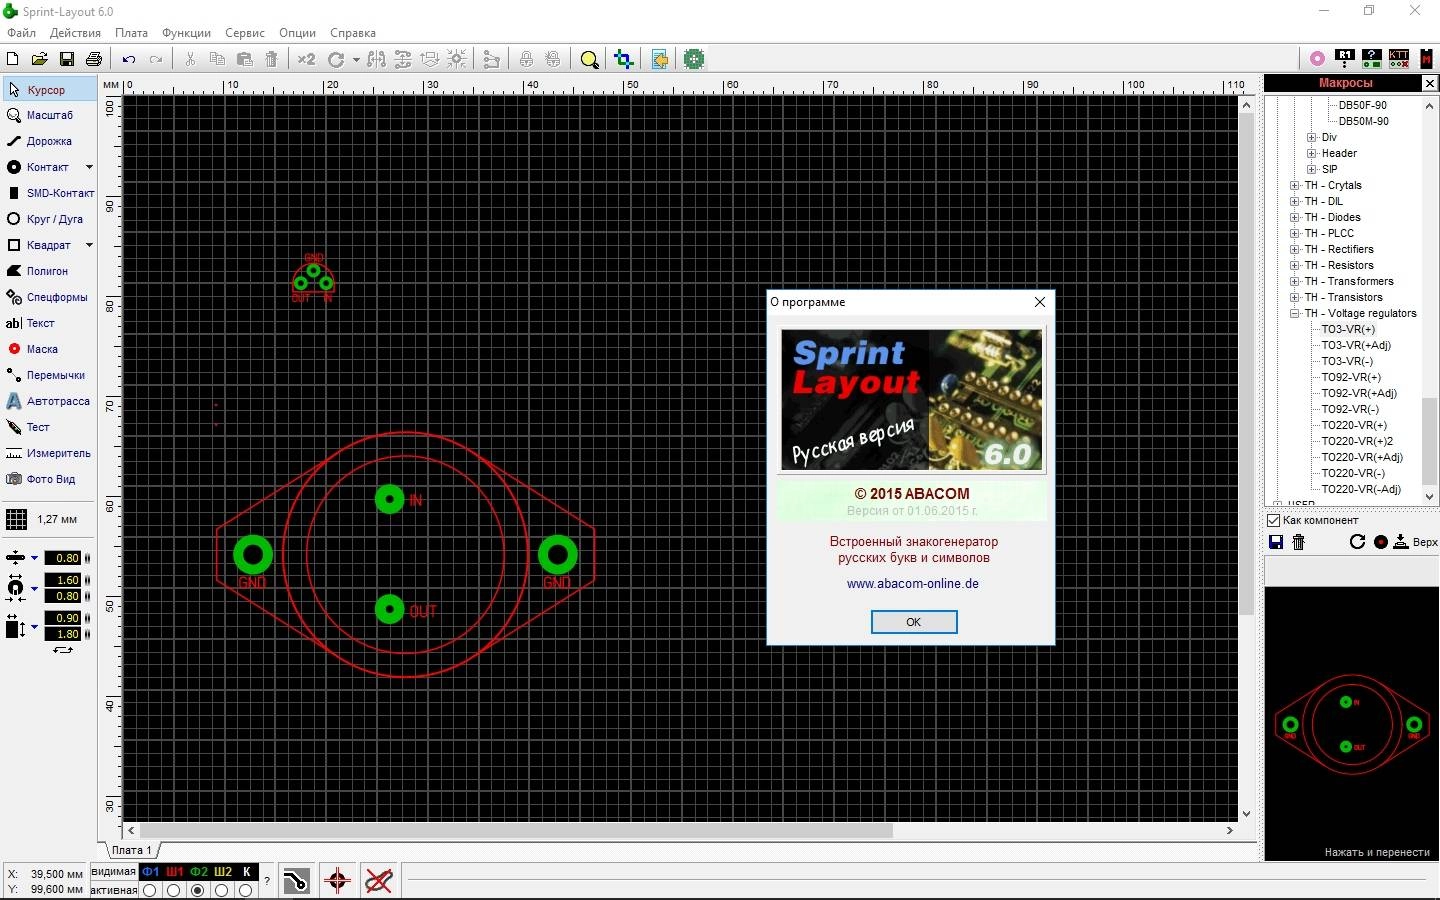This screenshot has height=900, width=1440.
Task: Set layer Ш1 as active
Action: tap(174, 890)
